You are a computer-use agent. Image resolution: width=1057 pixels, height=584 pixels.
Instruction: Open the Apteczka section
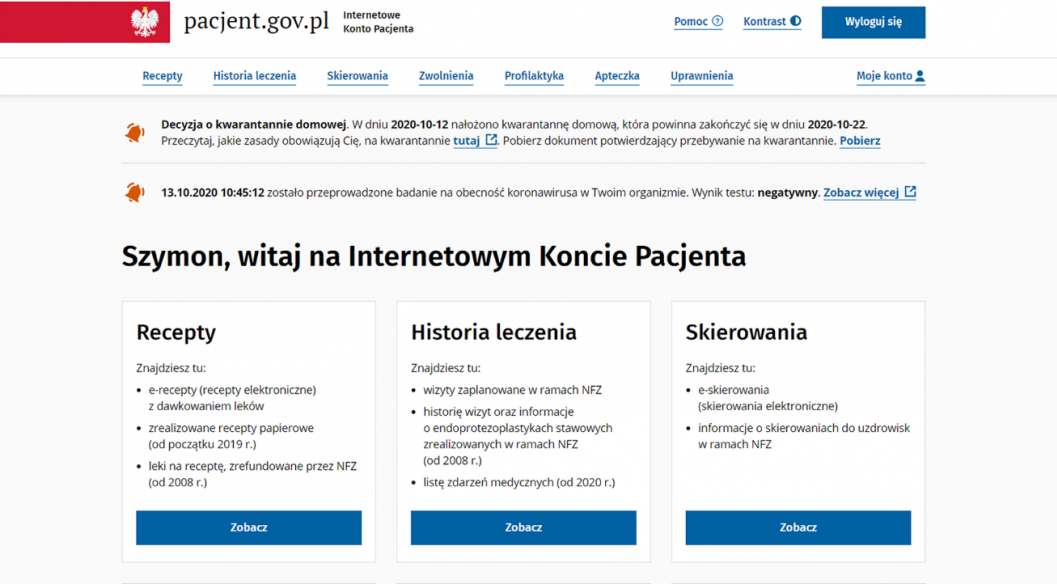pos(617,76)
